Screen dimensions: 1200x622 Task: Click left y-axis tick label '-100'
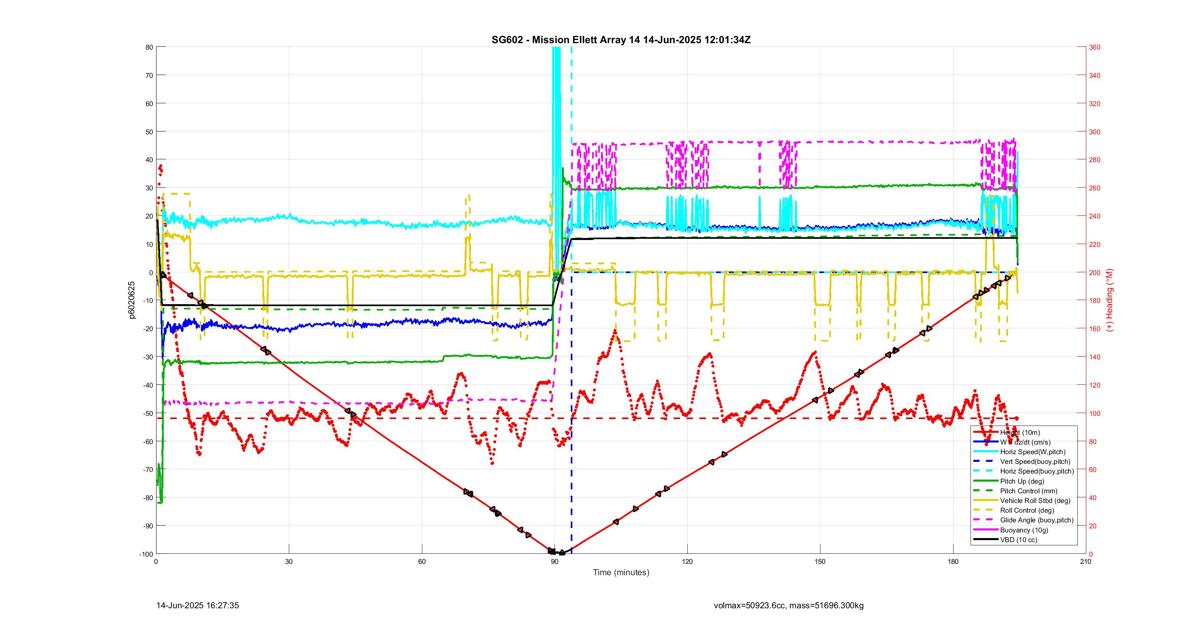[x=145, y=554]
